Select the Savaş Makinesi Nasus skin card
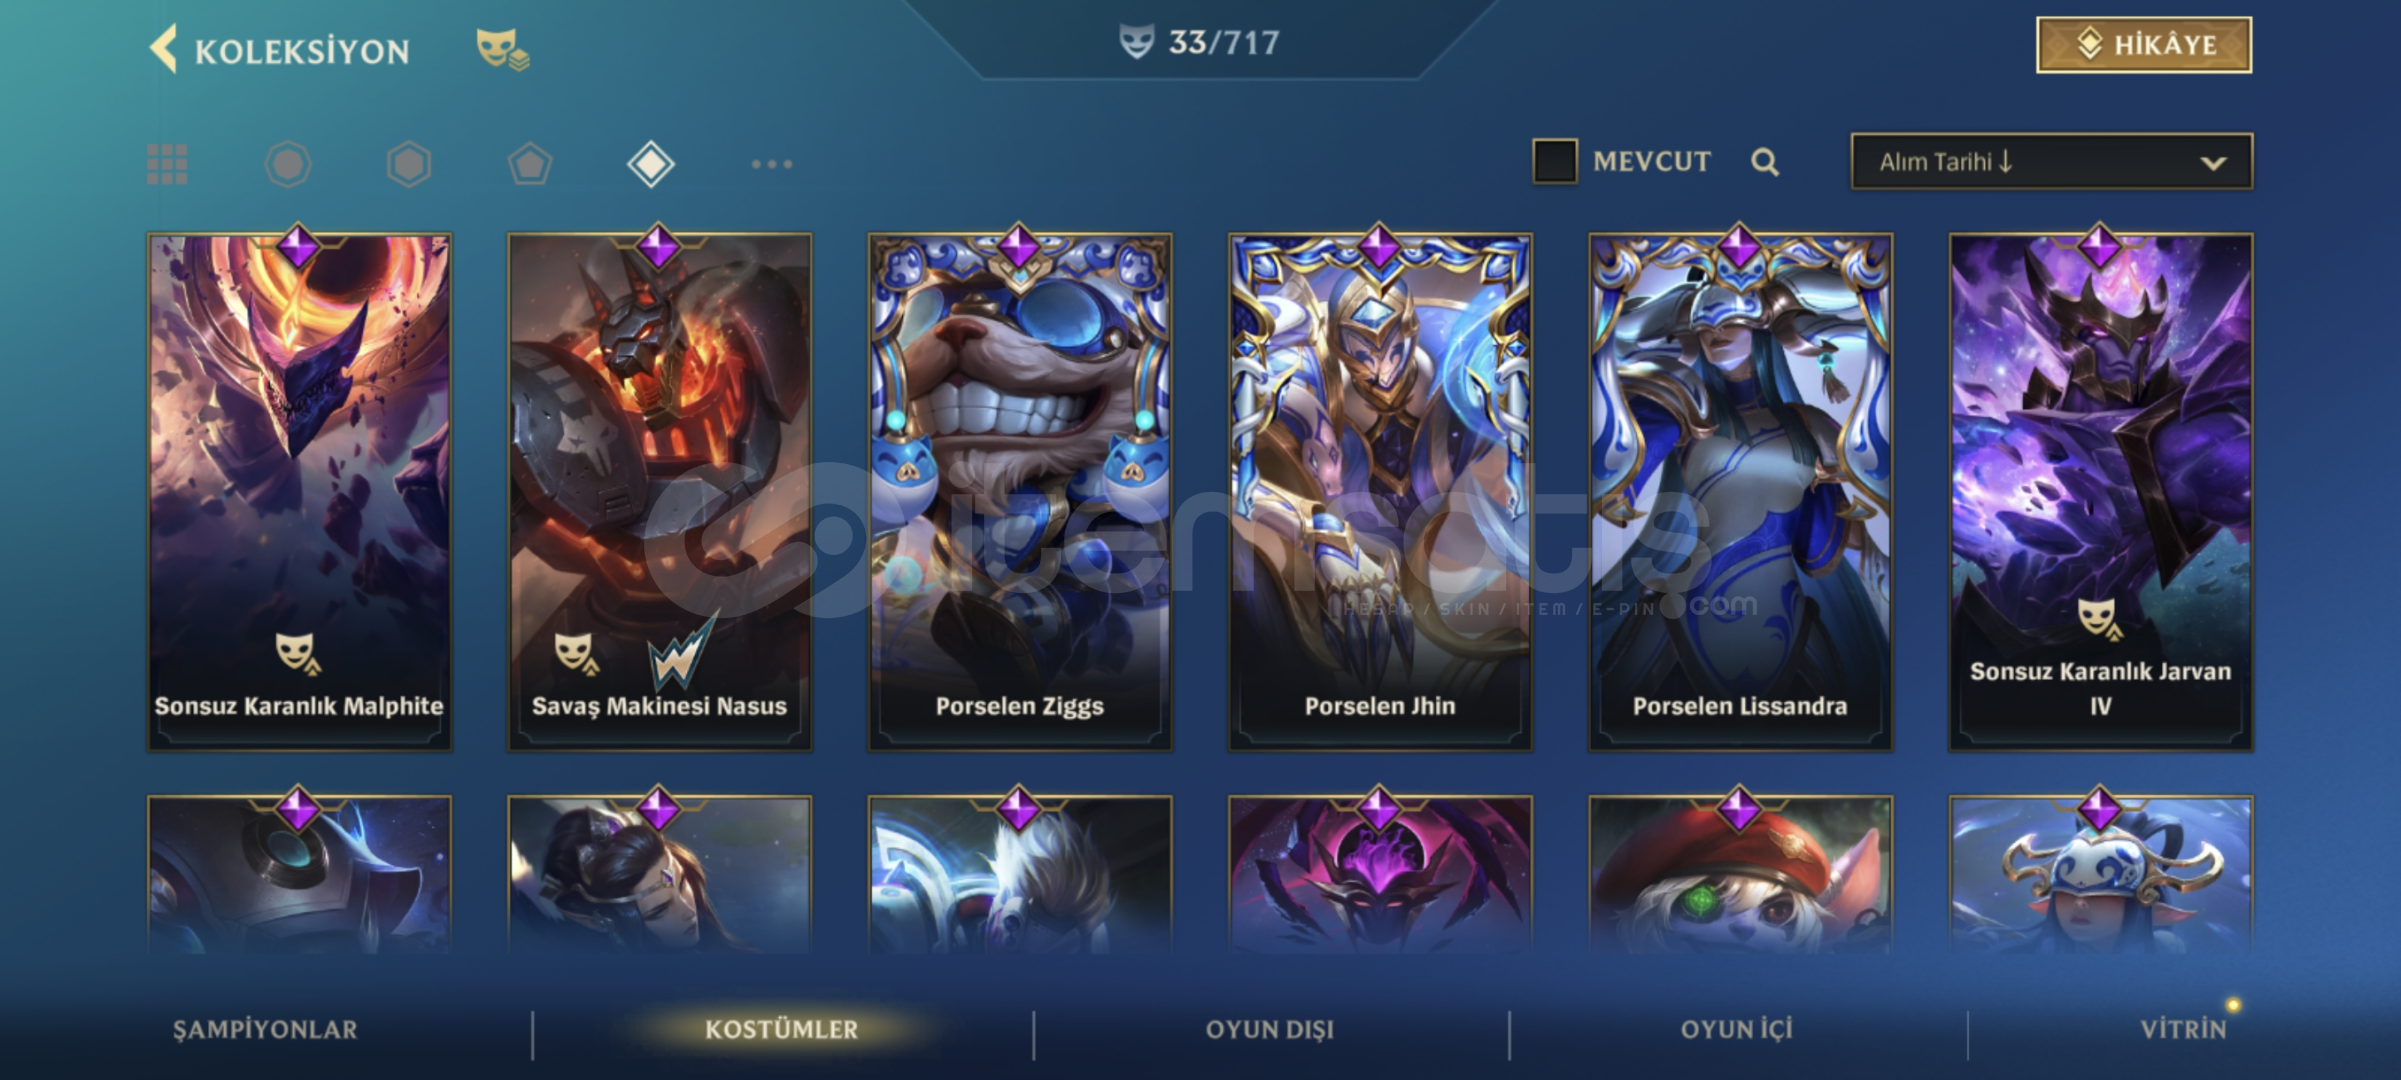 point(660,492)
